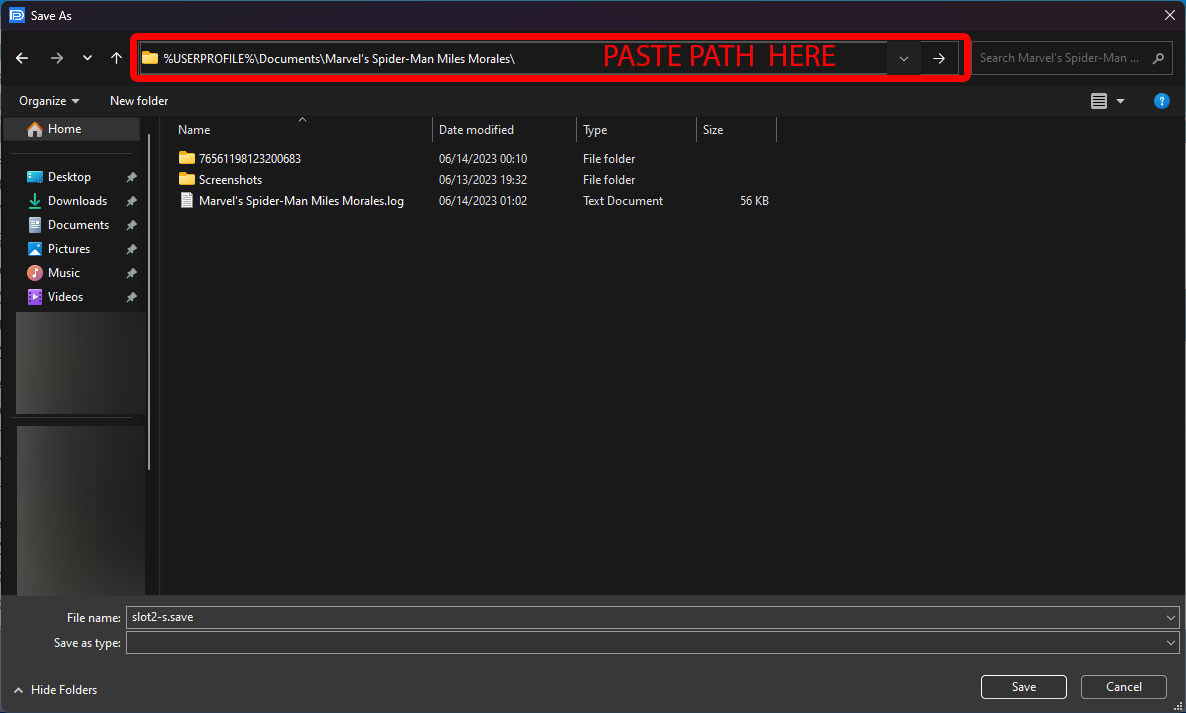Click the address bar path text
Screen dimensions: 1186x713
coord(339,58)
